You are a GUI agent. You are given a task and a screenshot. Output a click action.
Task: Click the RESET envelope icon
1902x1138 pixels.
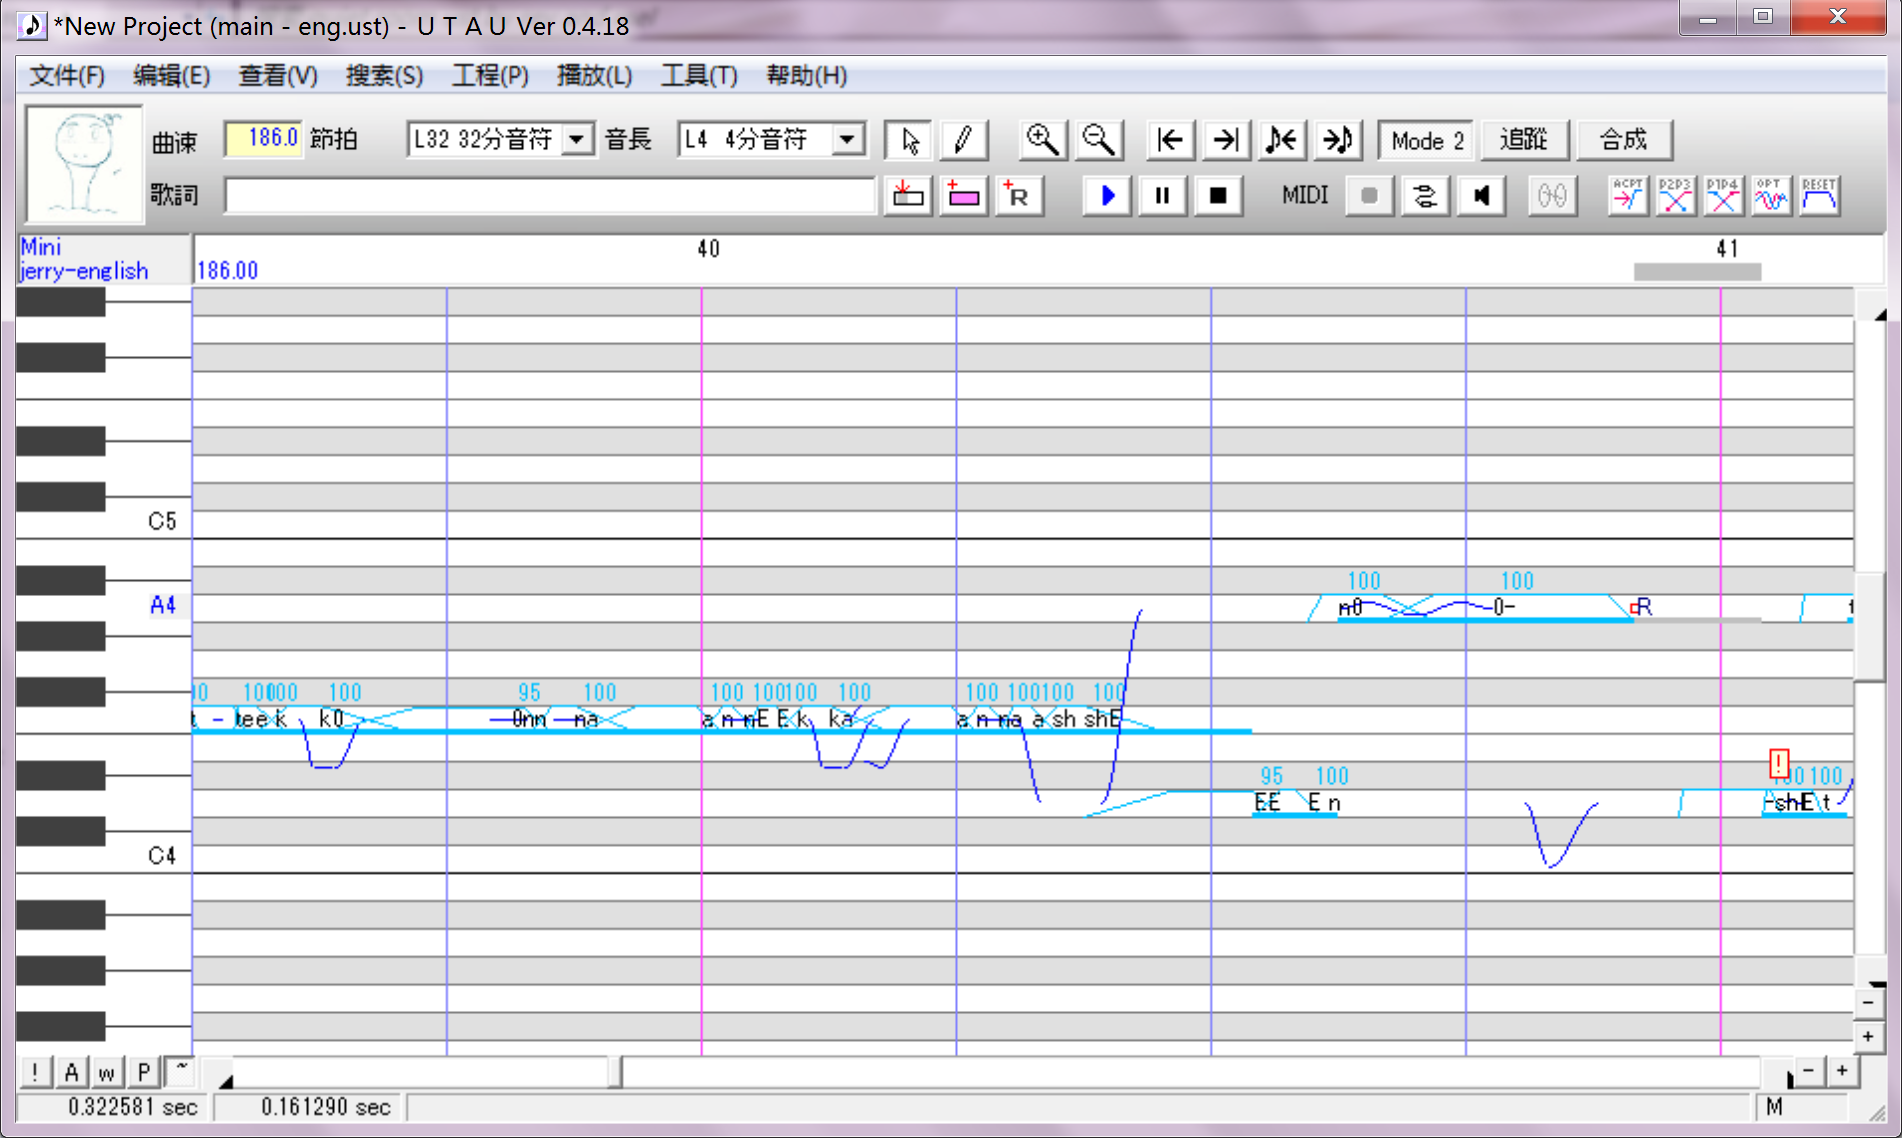tap(1819, 196)
